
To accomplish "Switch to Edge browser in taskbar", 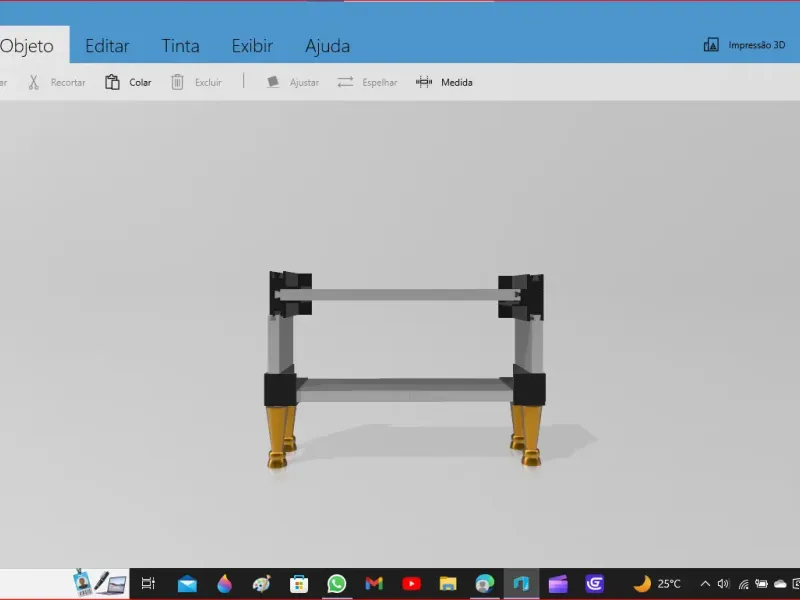I will [x=485, y=583].
